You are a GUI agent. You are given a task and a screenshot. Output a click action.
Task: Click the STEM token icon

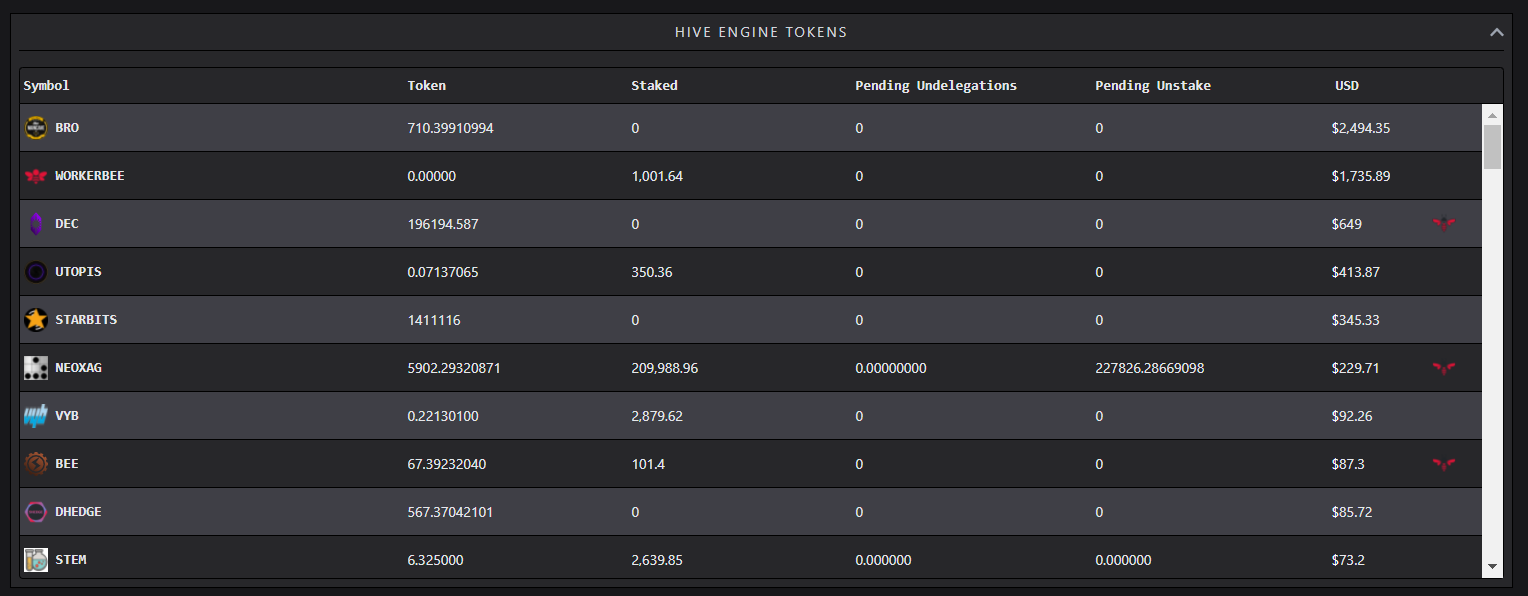coord(36,560)
